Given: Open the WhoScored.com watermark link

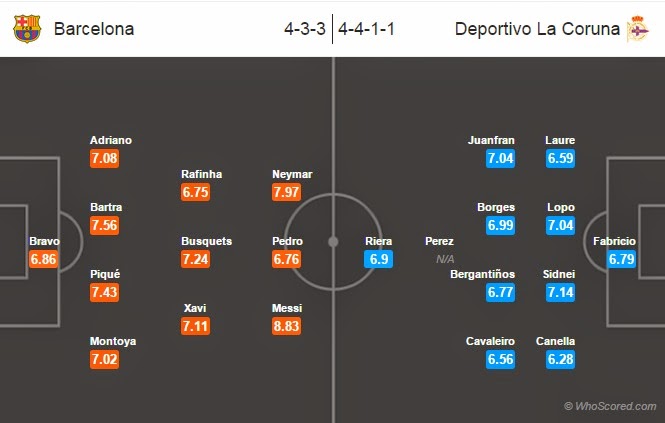Looking at the screenshot, I should (x=610, y=406).
